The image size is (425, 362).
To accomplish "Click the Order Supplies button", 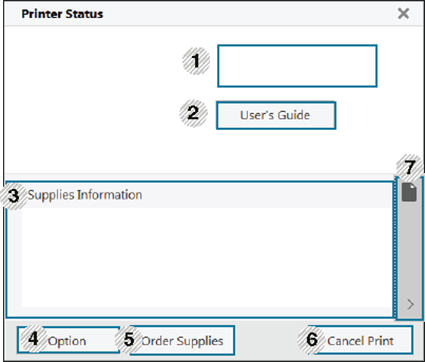I will (182, 340).
